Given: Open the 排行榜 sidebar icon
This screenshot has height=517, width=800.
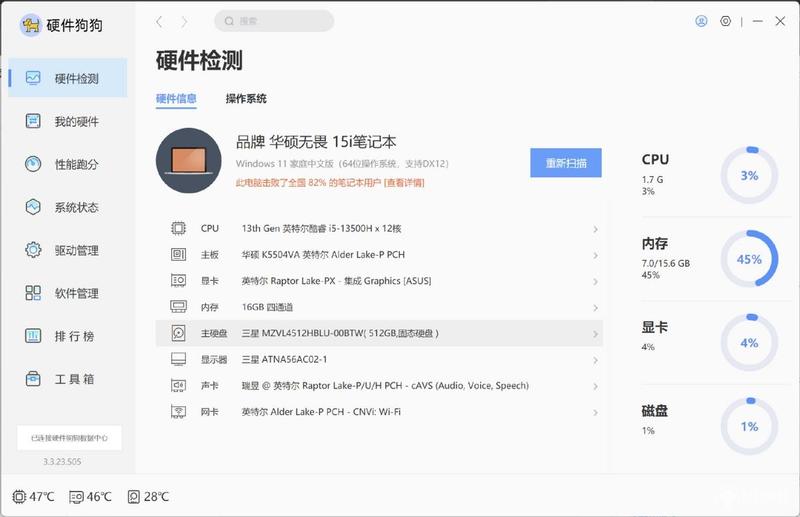Looking at the screenshot, I should 33,335.
